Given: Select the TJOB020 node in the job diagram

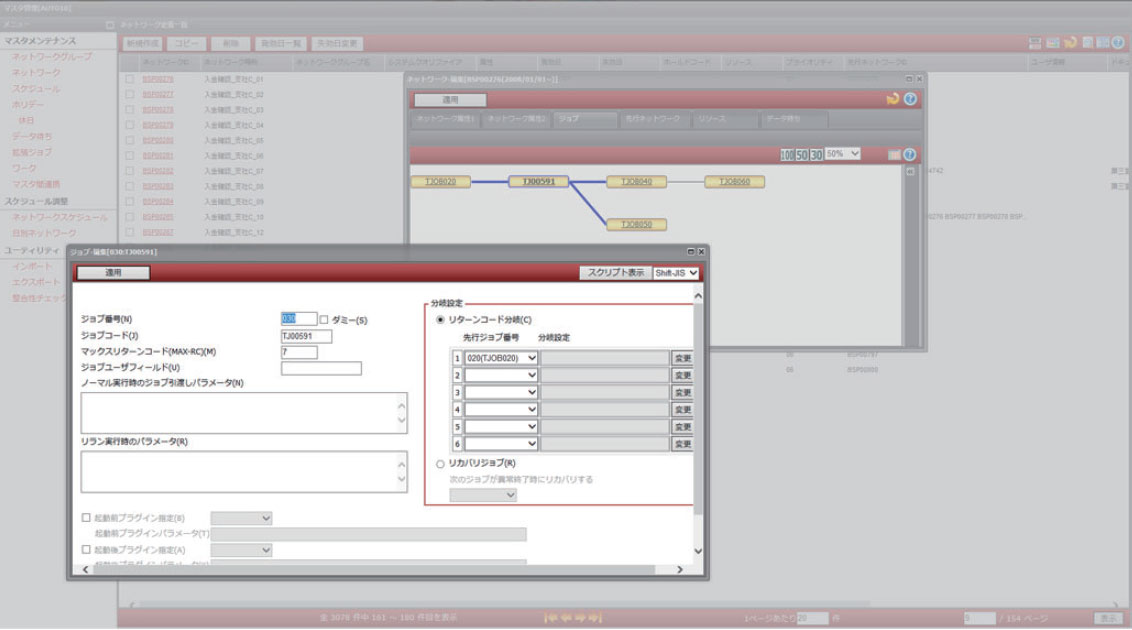Looking at the screenshot, I should point(440,182).
